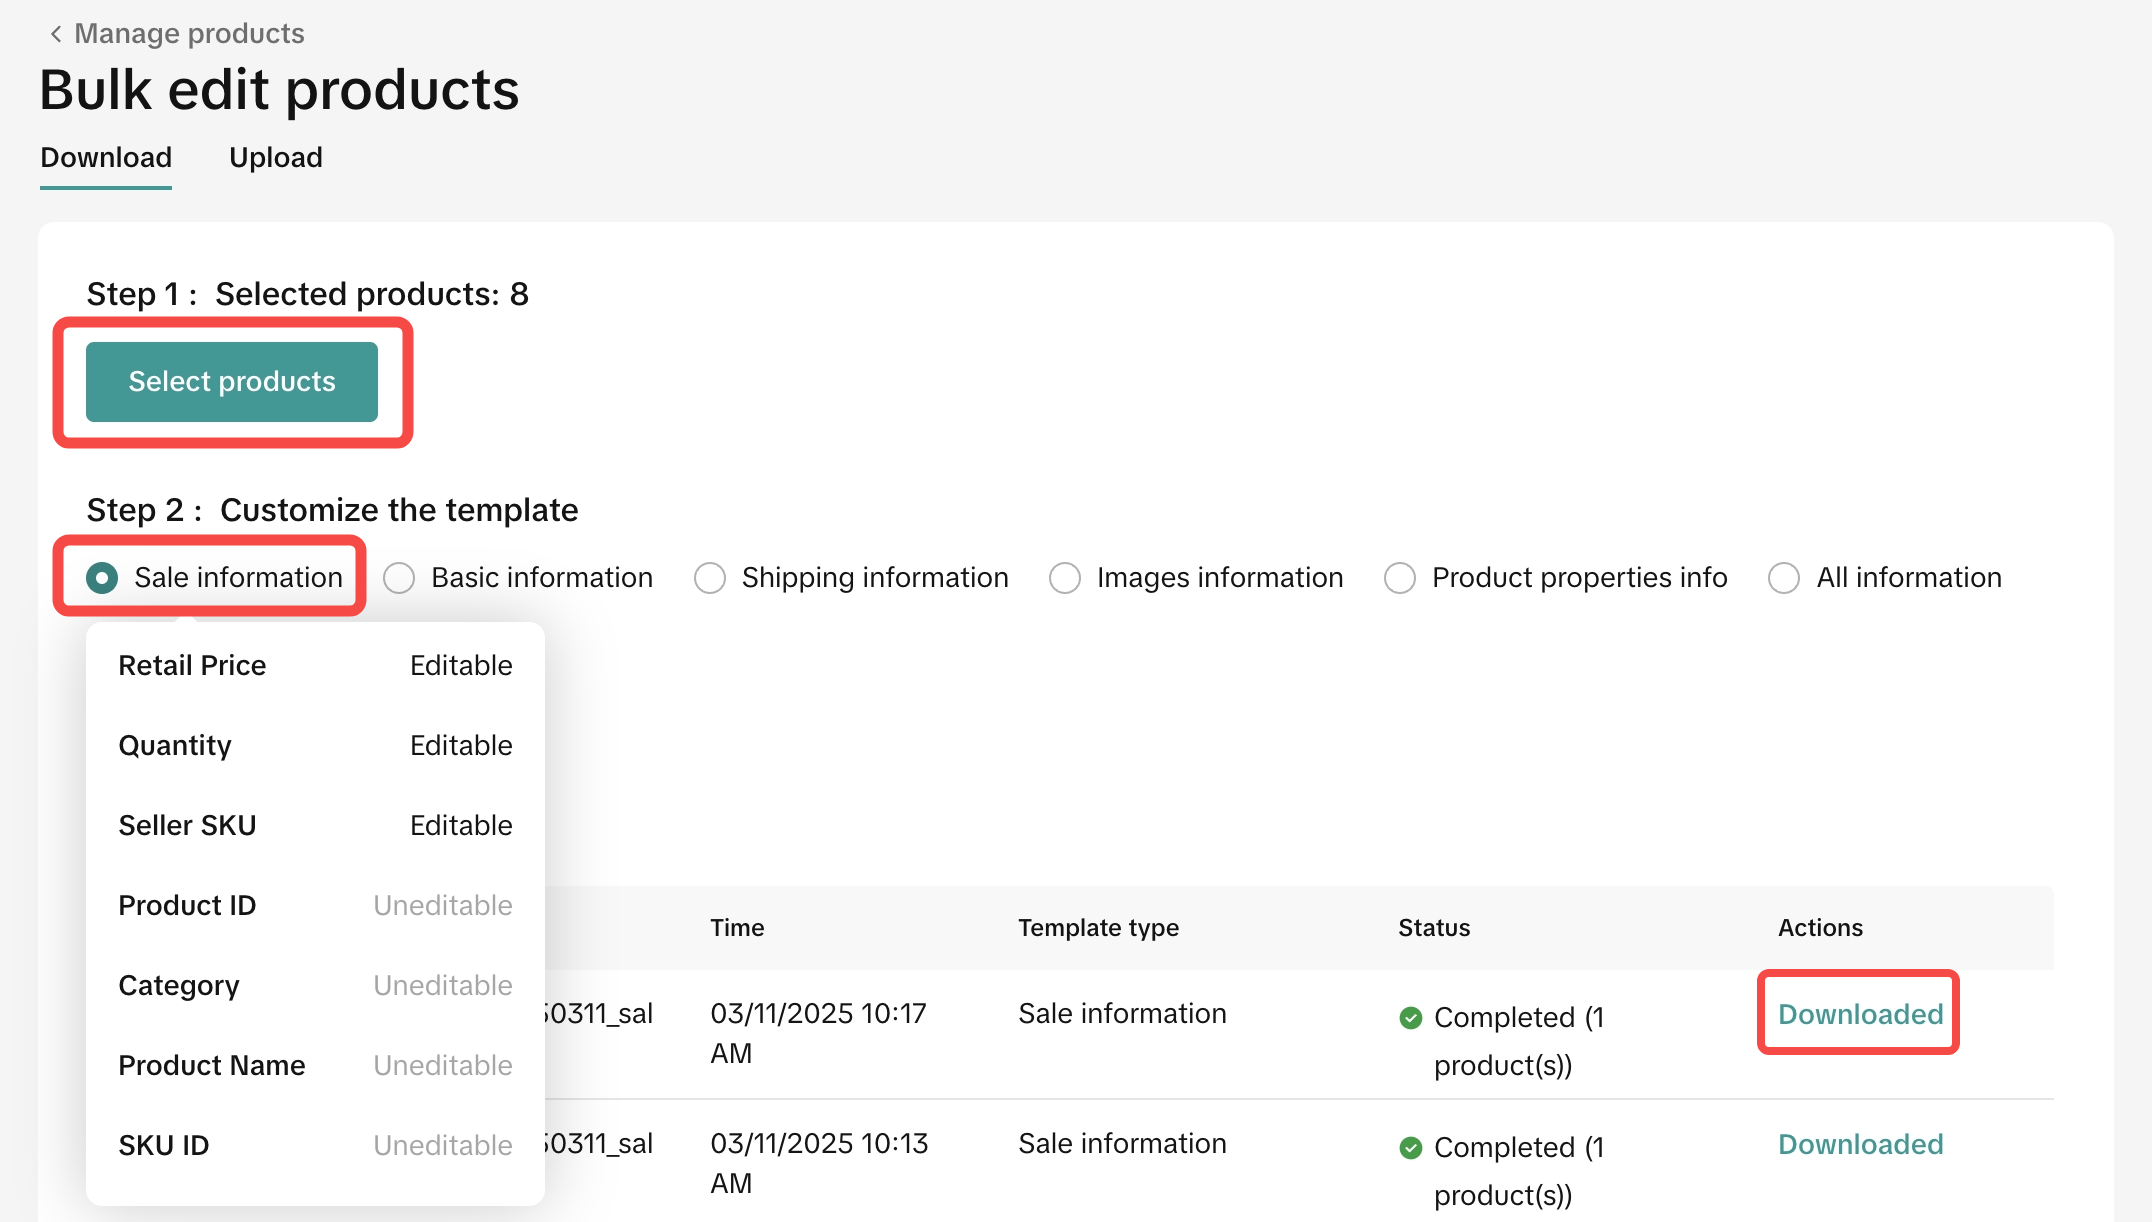The height and width of the screenshot is (1222, 2152).
Task: Choose the Shipping information option
Action: click(710, 578)
